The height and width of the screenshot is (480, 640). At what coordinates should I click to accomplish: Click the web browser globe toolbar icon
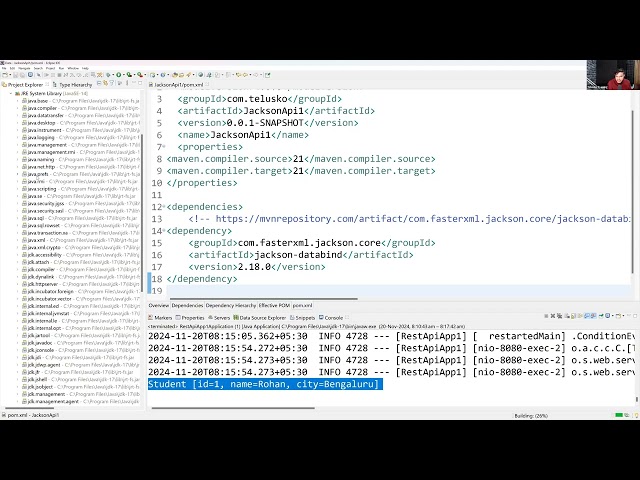(200, 75)
